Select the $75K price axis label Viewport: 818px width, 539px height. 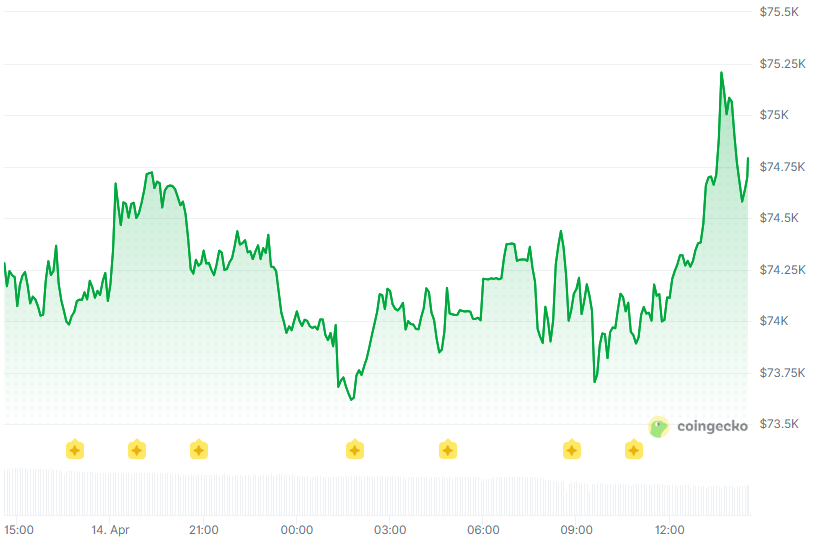tap(774, 115)
